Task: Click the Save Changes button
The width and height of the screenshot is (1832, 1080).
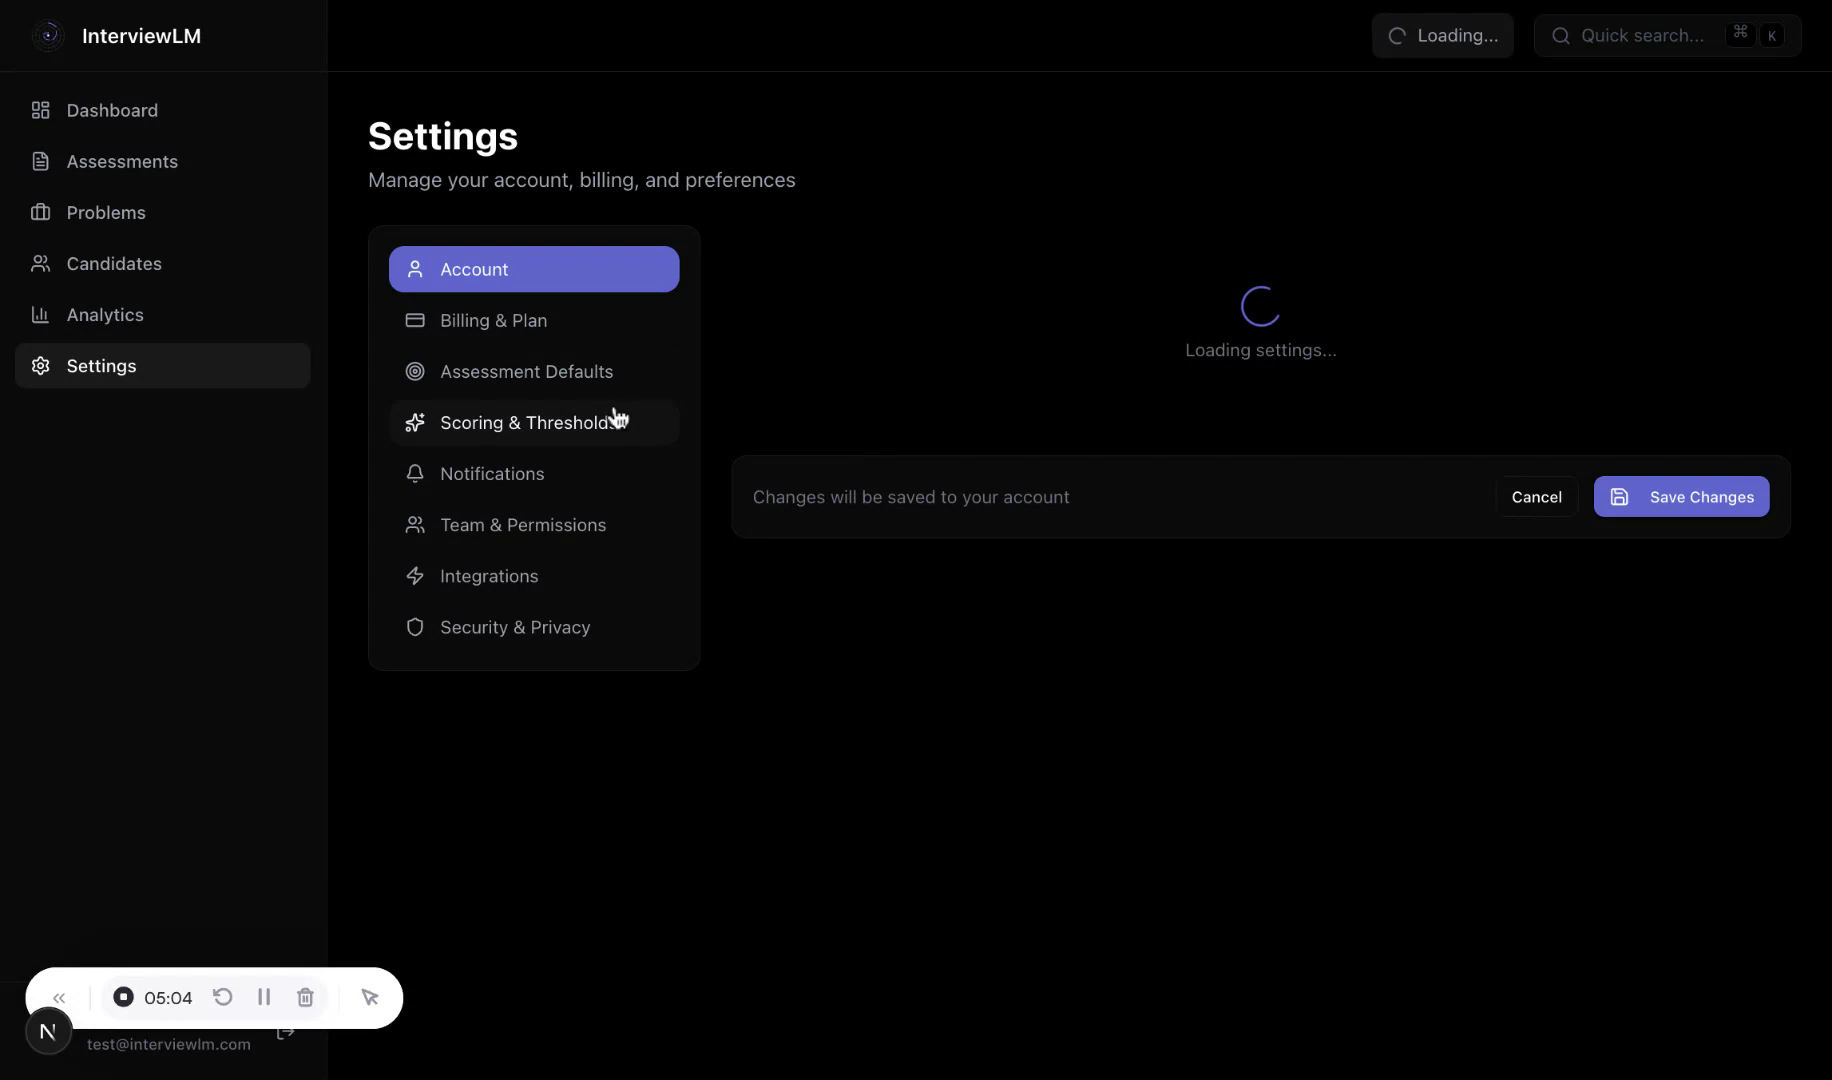Action: point(1681,497)
